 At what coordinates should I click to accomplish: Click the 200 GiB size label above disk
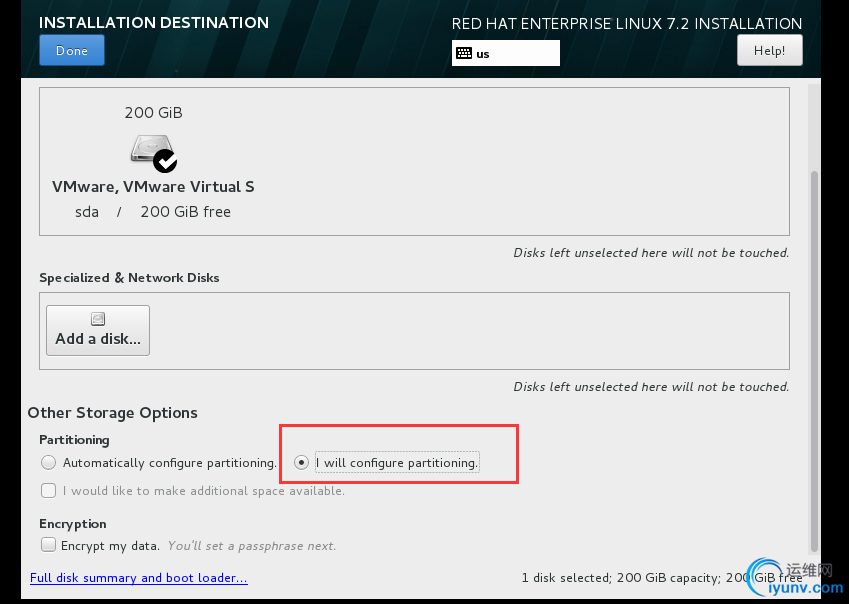(154, 113)
